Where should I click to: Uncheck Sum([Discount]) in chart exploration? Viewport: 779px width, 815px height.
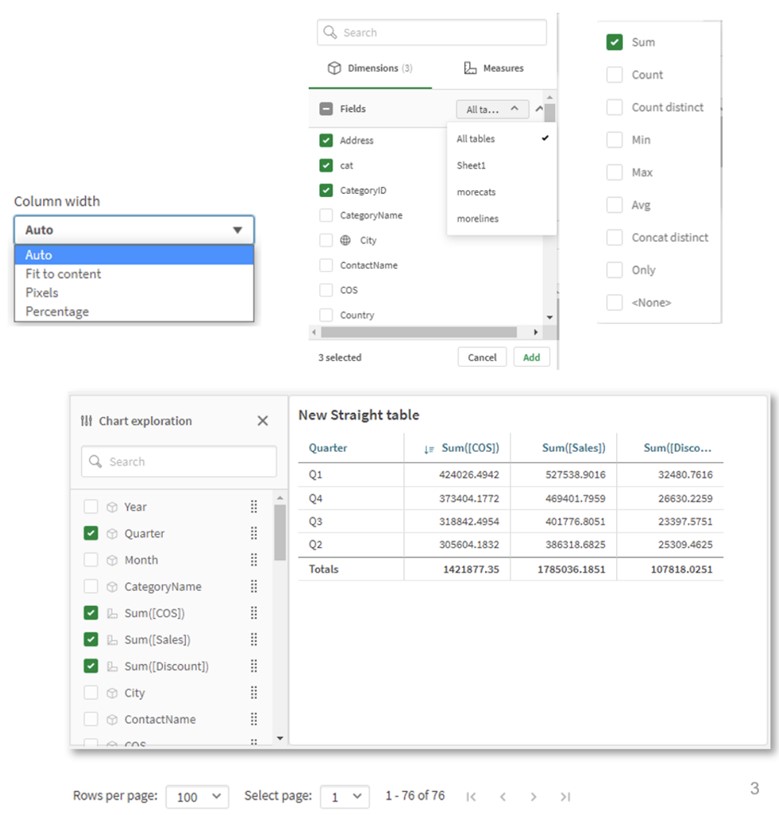tap(91, 666)
